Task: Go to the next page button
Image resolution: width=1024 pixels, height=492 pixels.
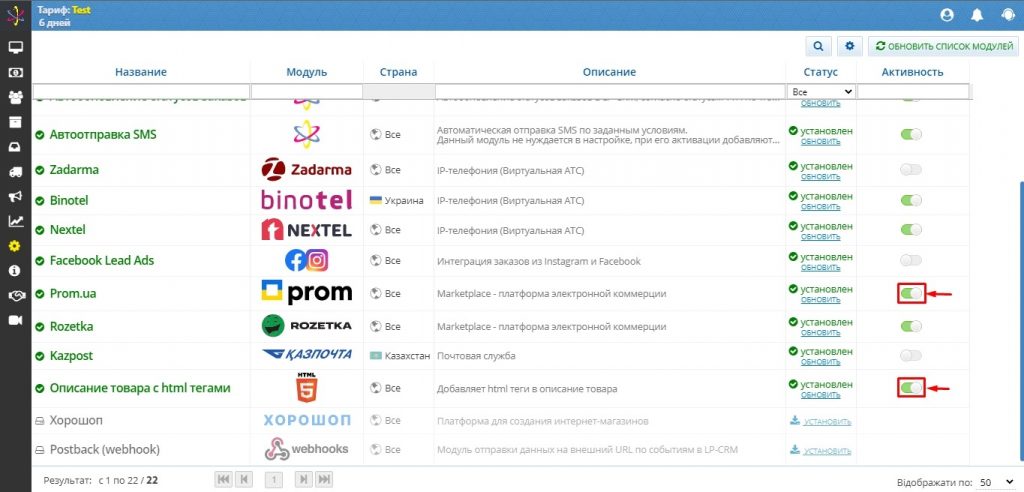Action: [303, 480]
